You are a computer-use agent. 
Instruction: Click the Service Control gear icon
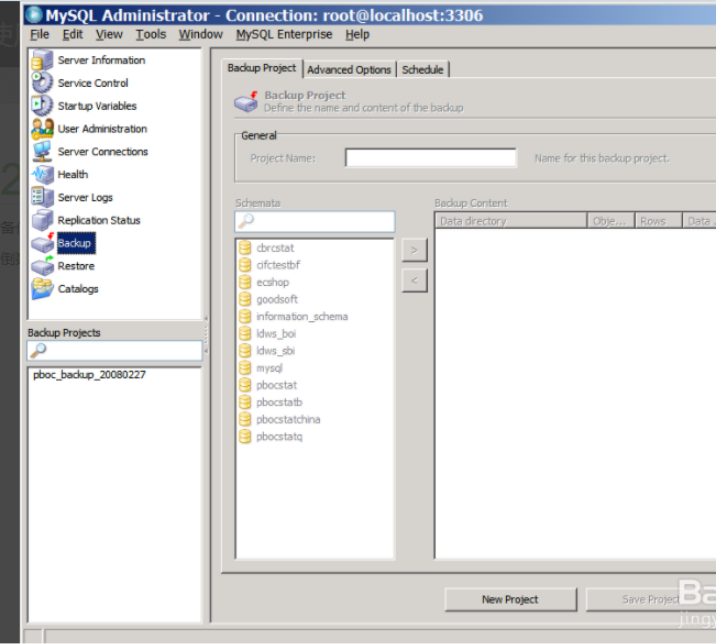coord(42,83)
